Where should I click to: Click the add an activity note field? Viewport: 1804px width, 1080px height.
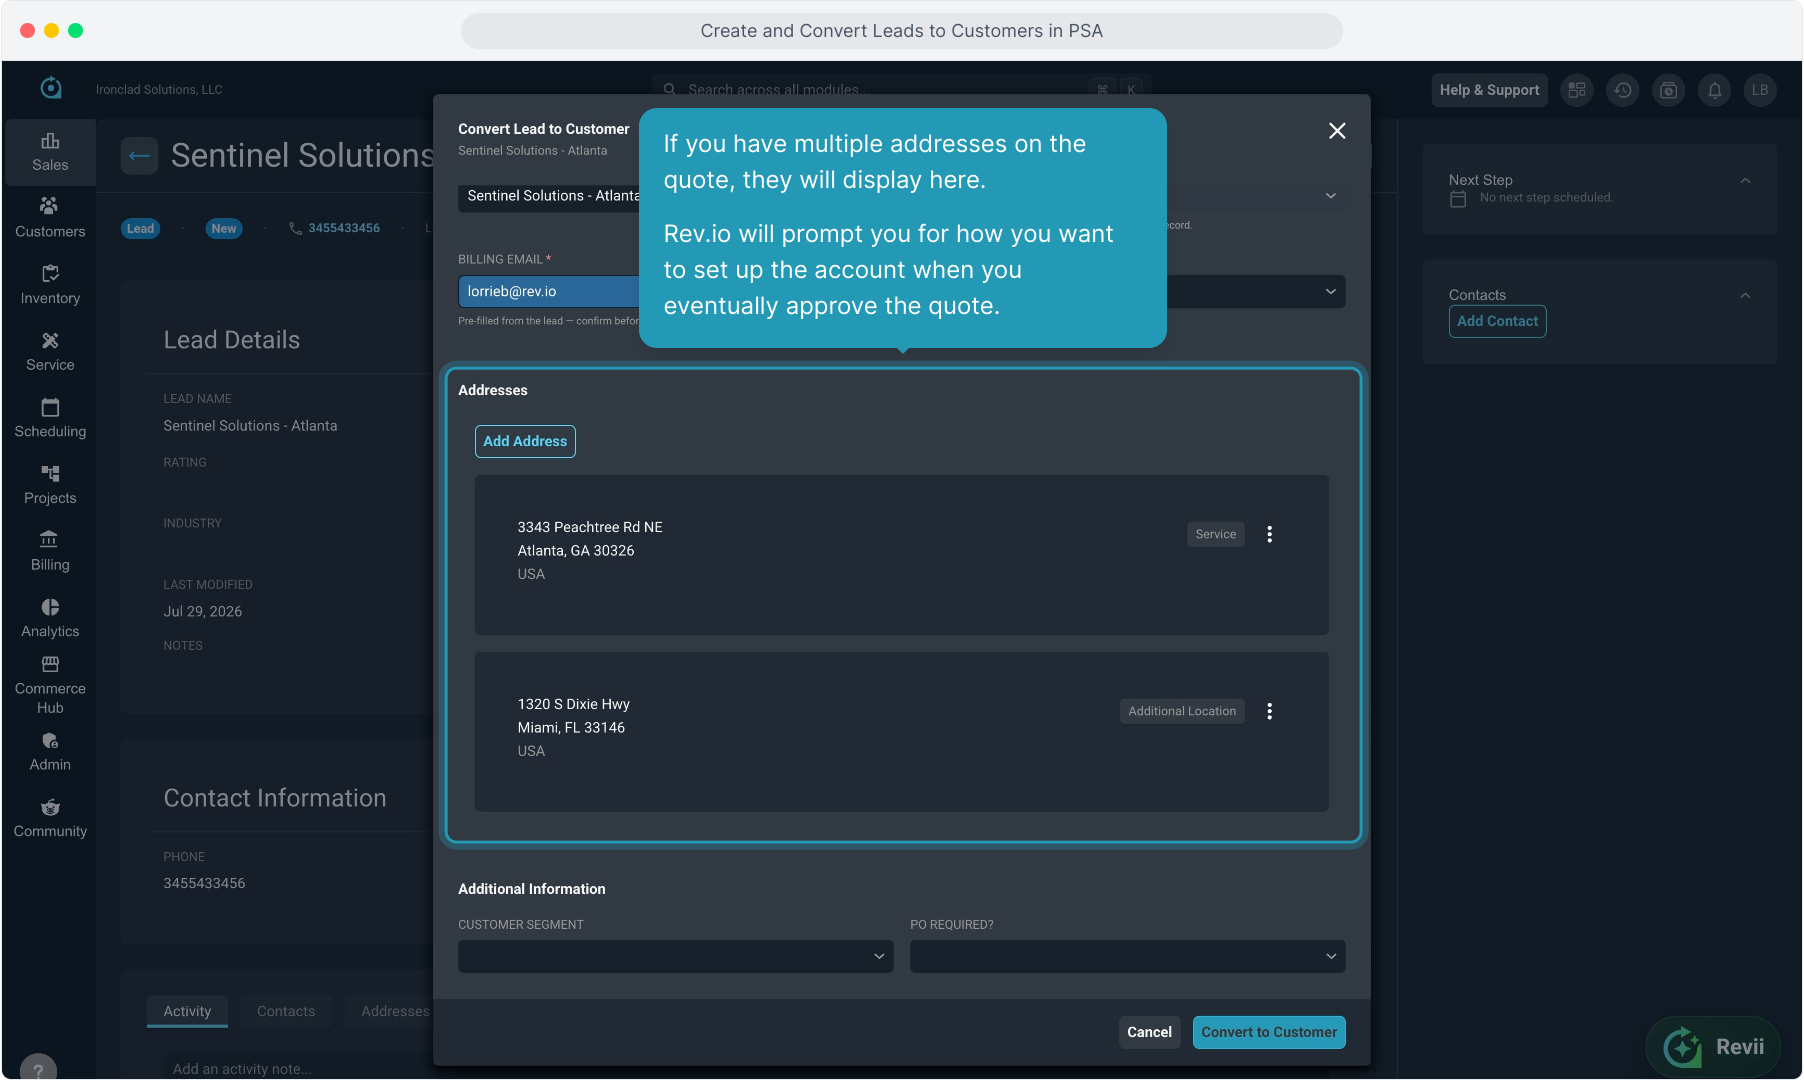[298, 1068]
